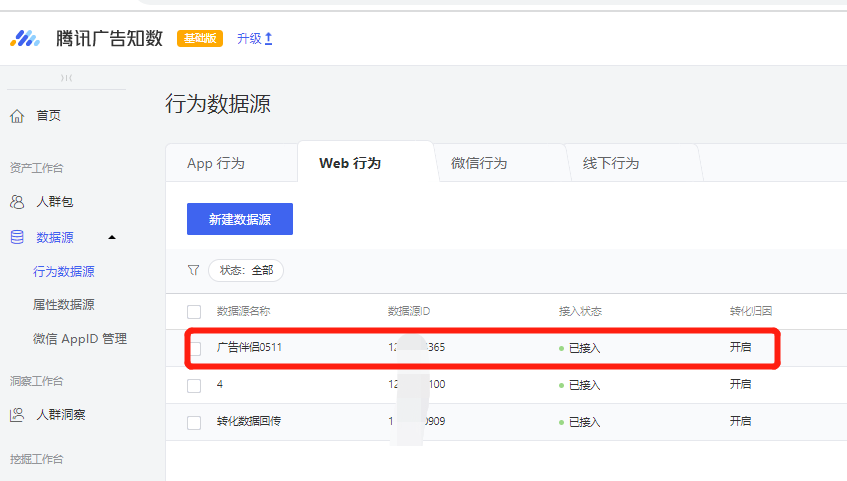This screenshot has width=847, height=481.
Task: Toggle the select-all header checkbox
Action: tap(194, 312)
